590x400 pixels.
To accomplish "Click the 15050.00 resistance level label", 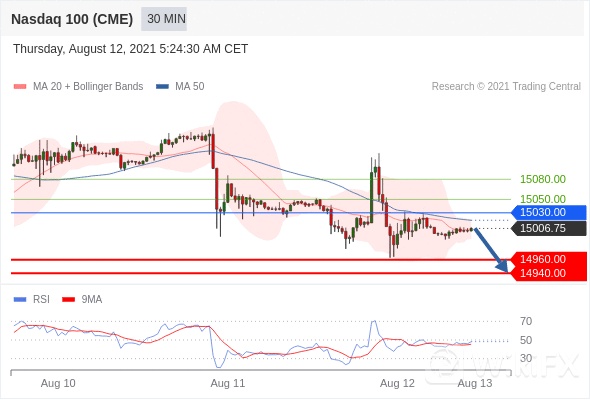I will 543,199.
